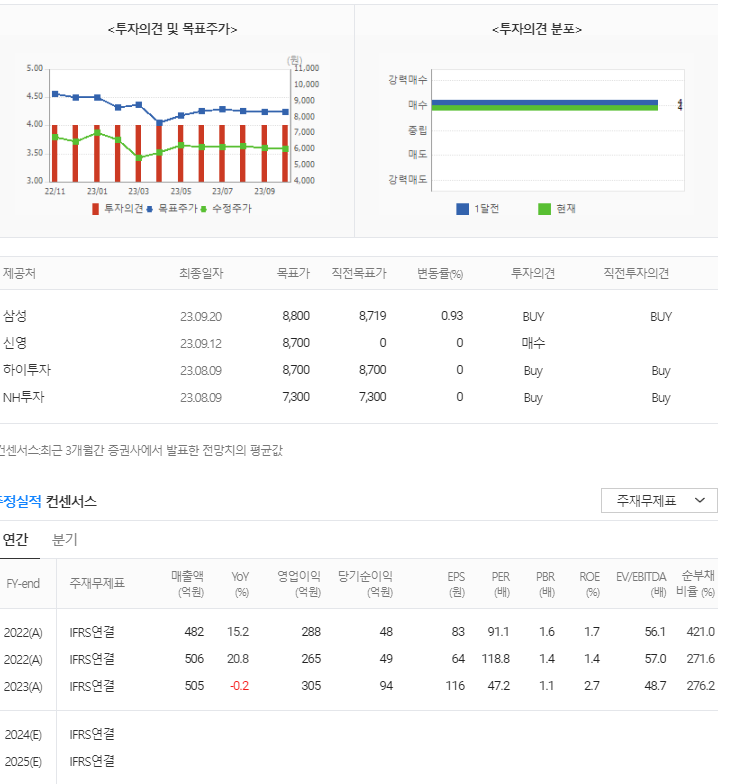Click the 목표가 column header

click(x=294, y=274)
